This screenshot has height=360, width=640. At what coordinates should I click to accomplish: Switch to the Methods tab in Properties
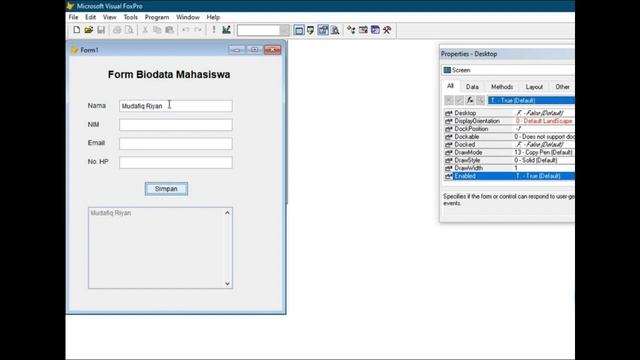tap(502, 87)
